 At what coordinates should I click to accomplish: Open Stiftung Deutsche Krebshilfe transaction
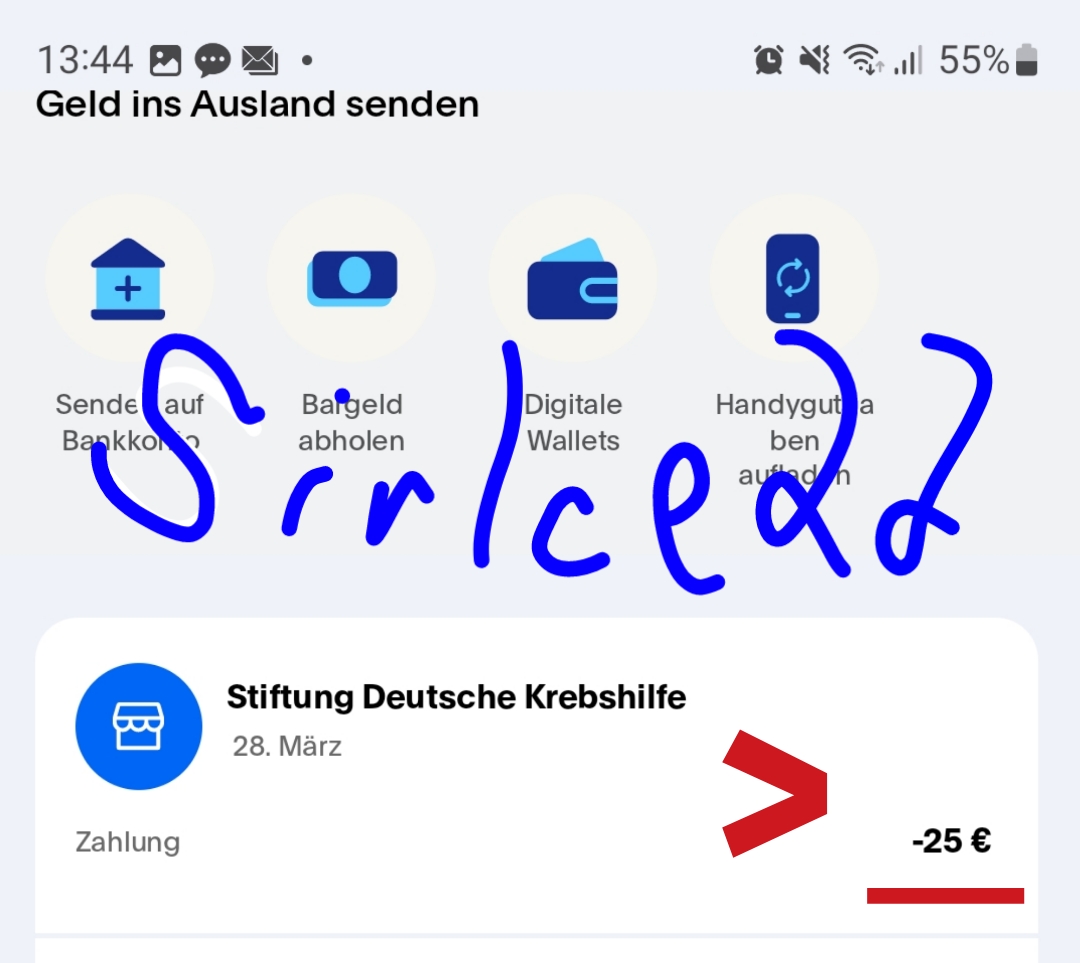tap(537, 775)
